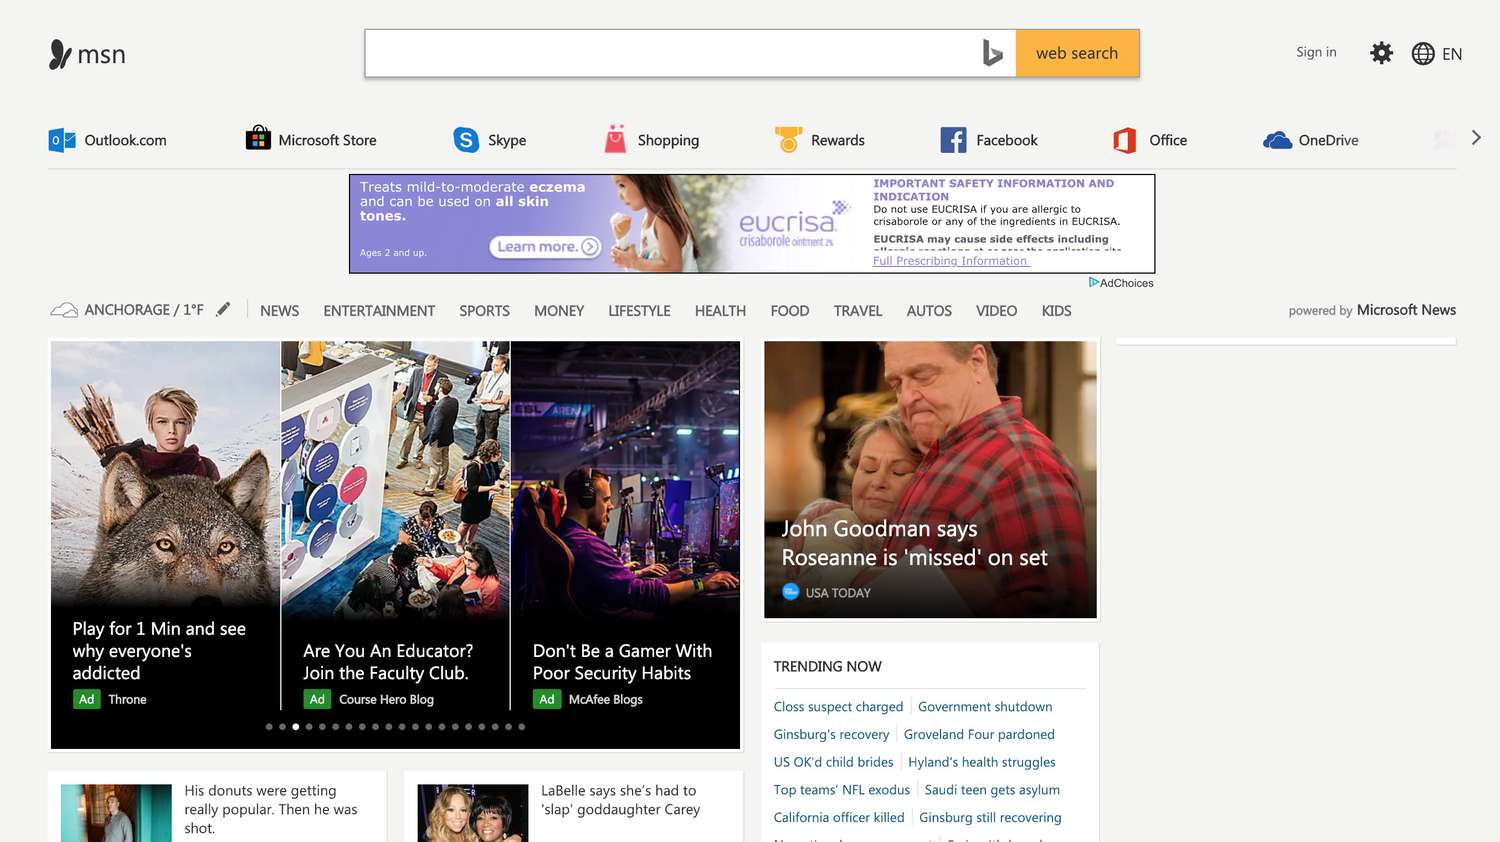The image size is (1500, 842).
Task: Select the LIFESTYLE section
Action: coord(639,311)
